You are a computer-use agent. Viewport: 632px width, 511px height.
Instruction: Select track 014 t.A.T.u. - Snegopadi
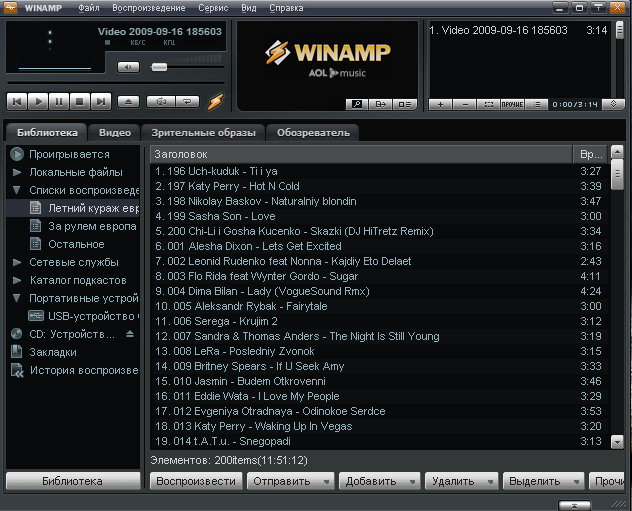coord(379,441)
